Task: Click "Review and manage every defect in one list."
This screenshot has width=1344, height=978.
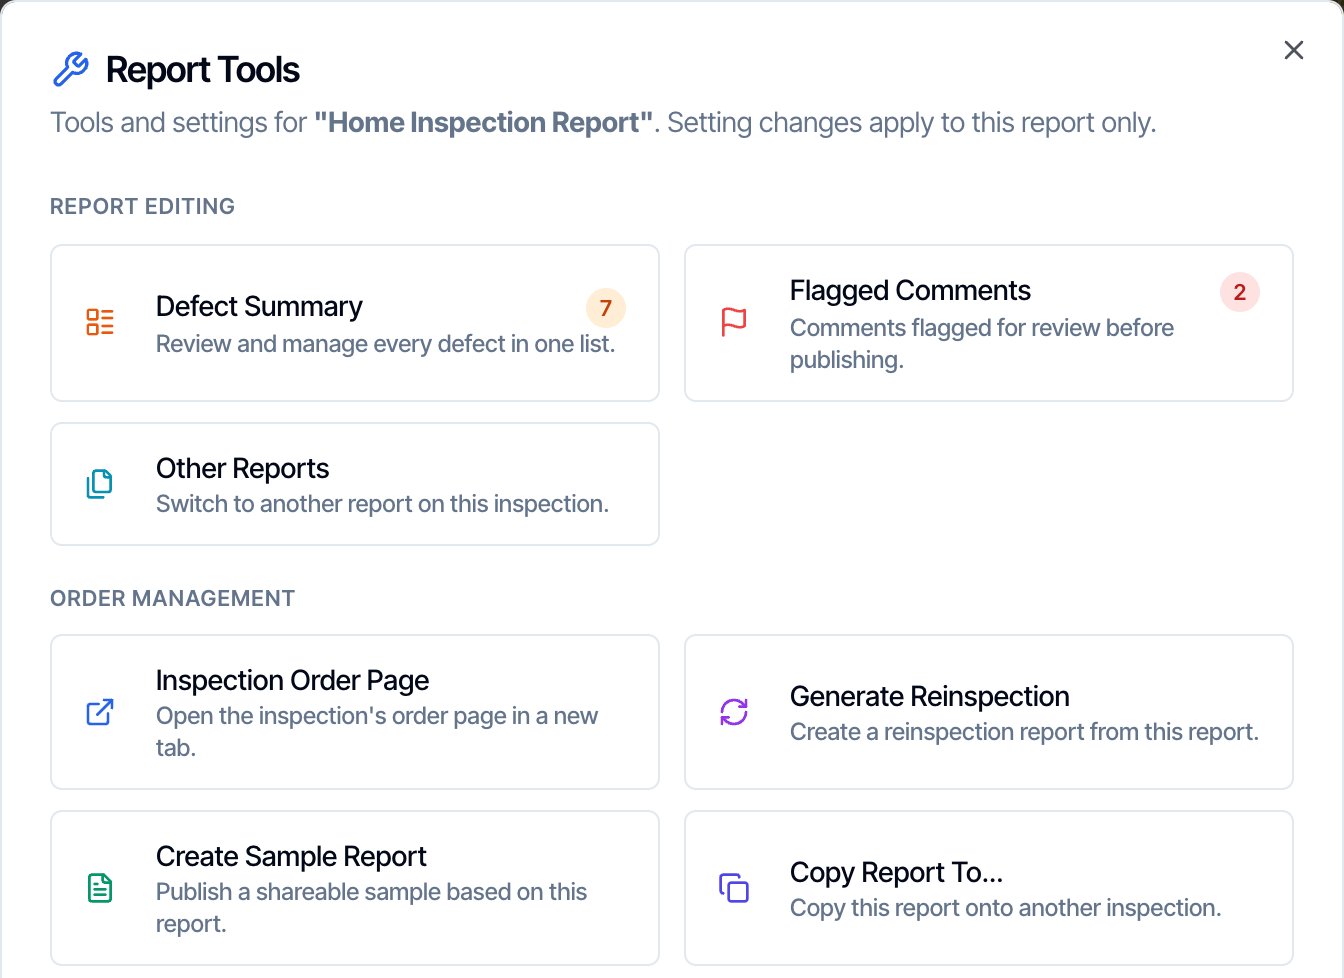Action: tap(386, 344)
